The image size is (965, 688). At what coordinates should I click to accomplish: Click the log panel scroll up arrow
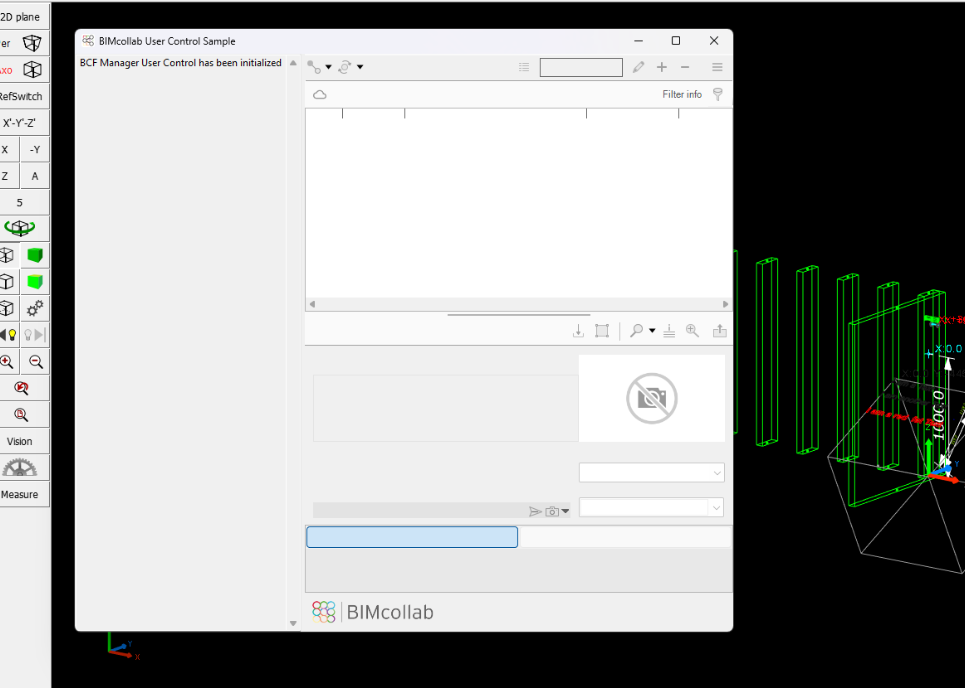[x=293, y=63]
